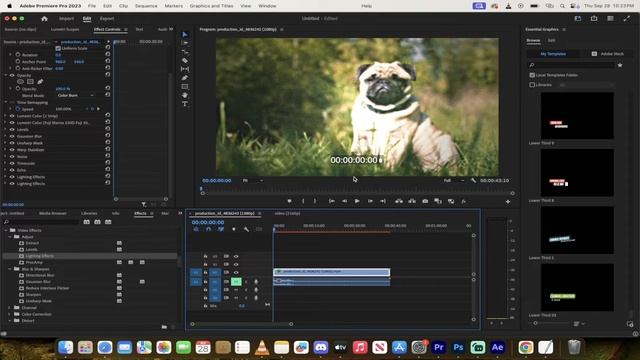Select the Lighting Effects preset row
640x360 pixels.
[x=90, y=256]
